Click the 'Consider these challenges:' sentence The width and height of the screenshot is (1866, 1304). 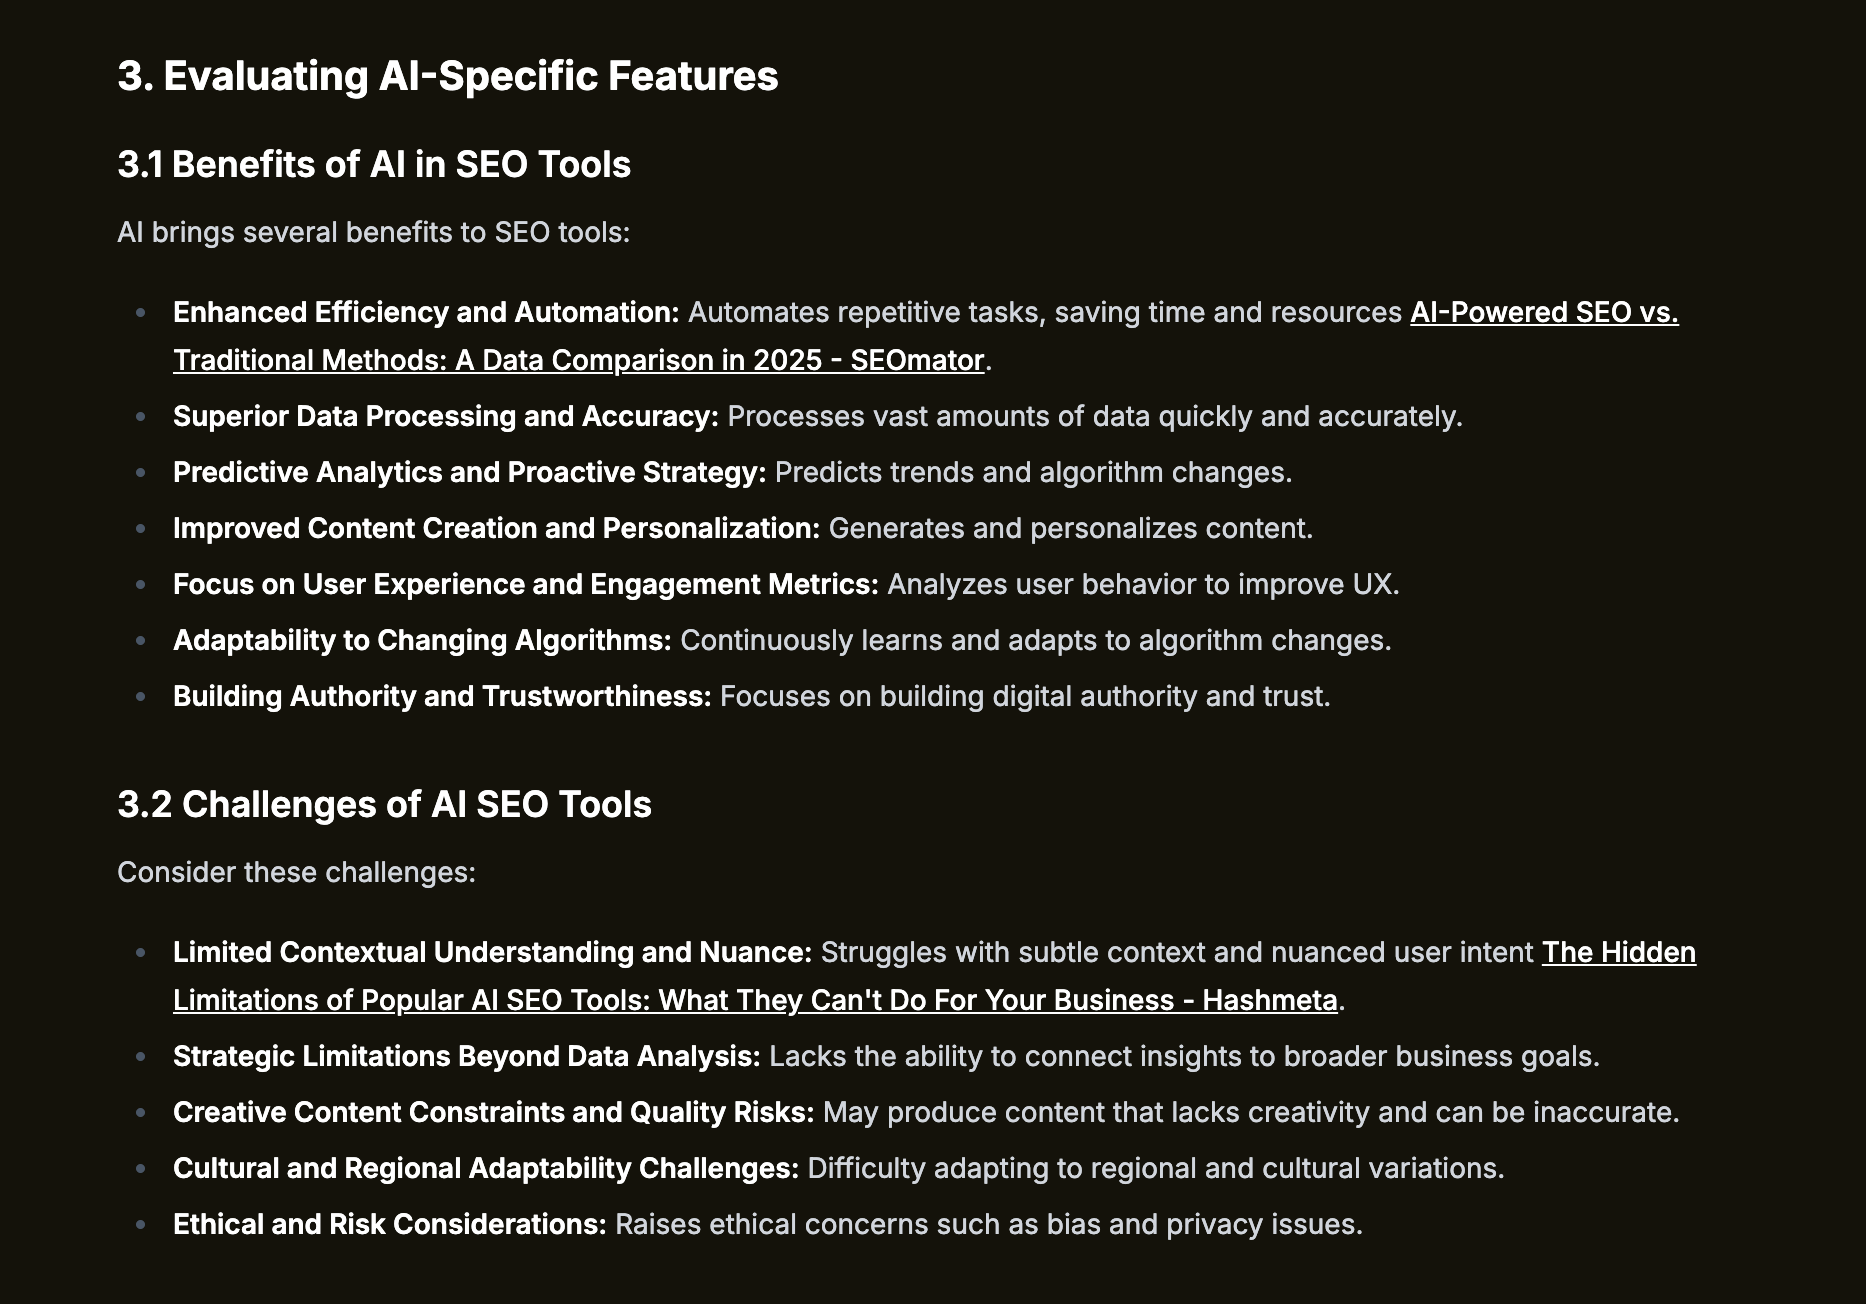click(296, 872)
